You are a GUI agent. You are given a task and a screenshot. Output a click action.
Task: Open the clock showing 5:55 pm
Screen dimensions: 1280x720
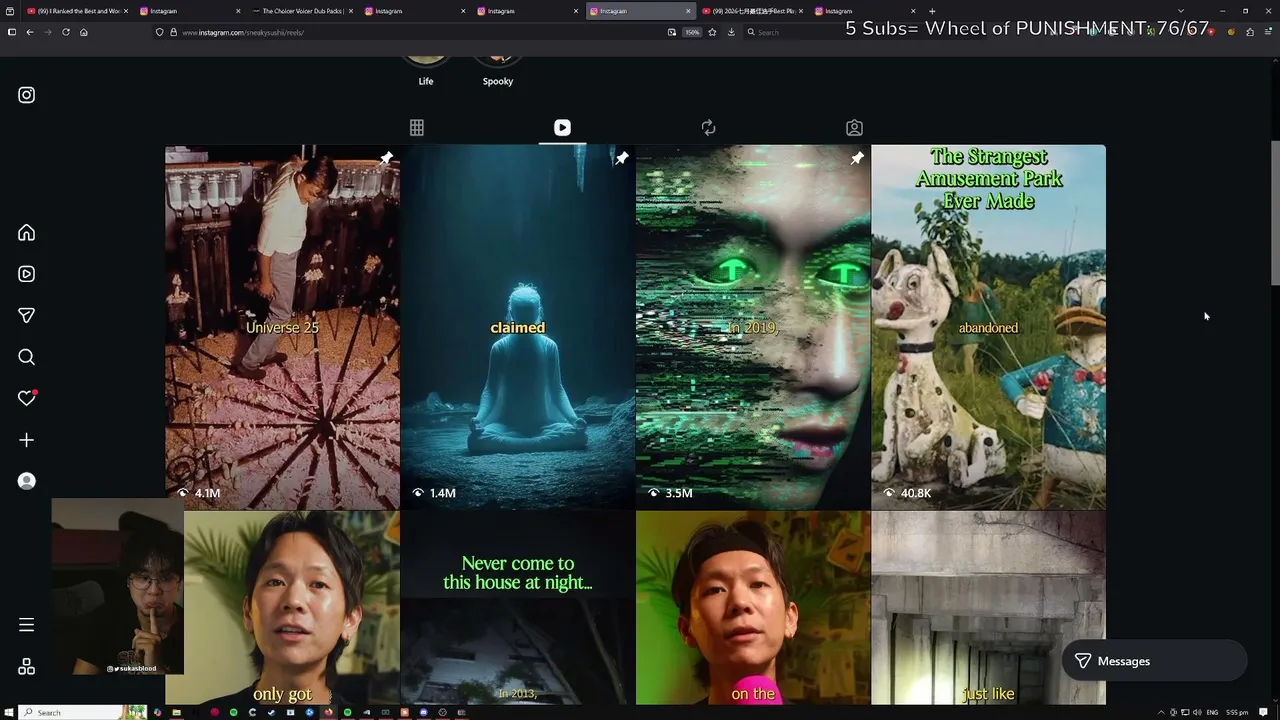1237,712
